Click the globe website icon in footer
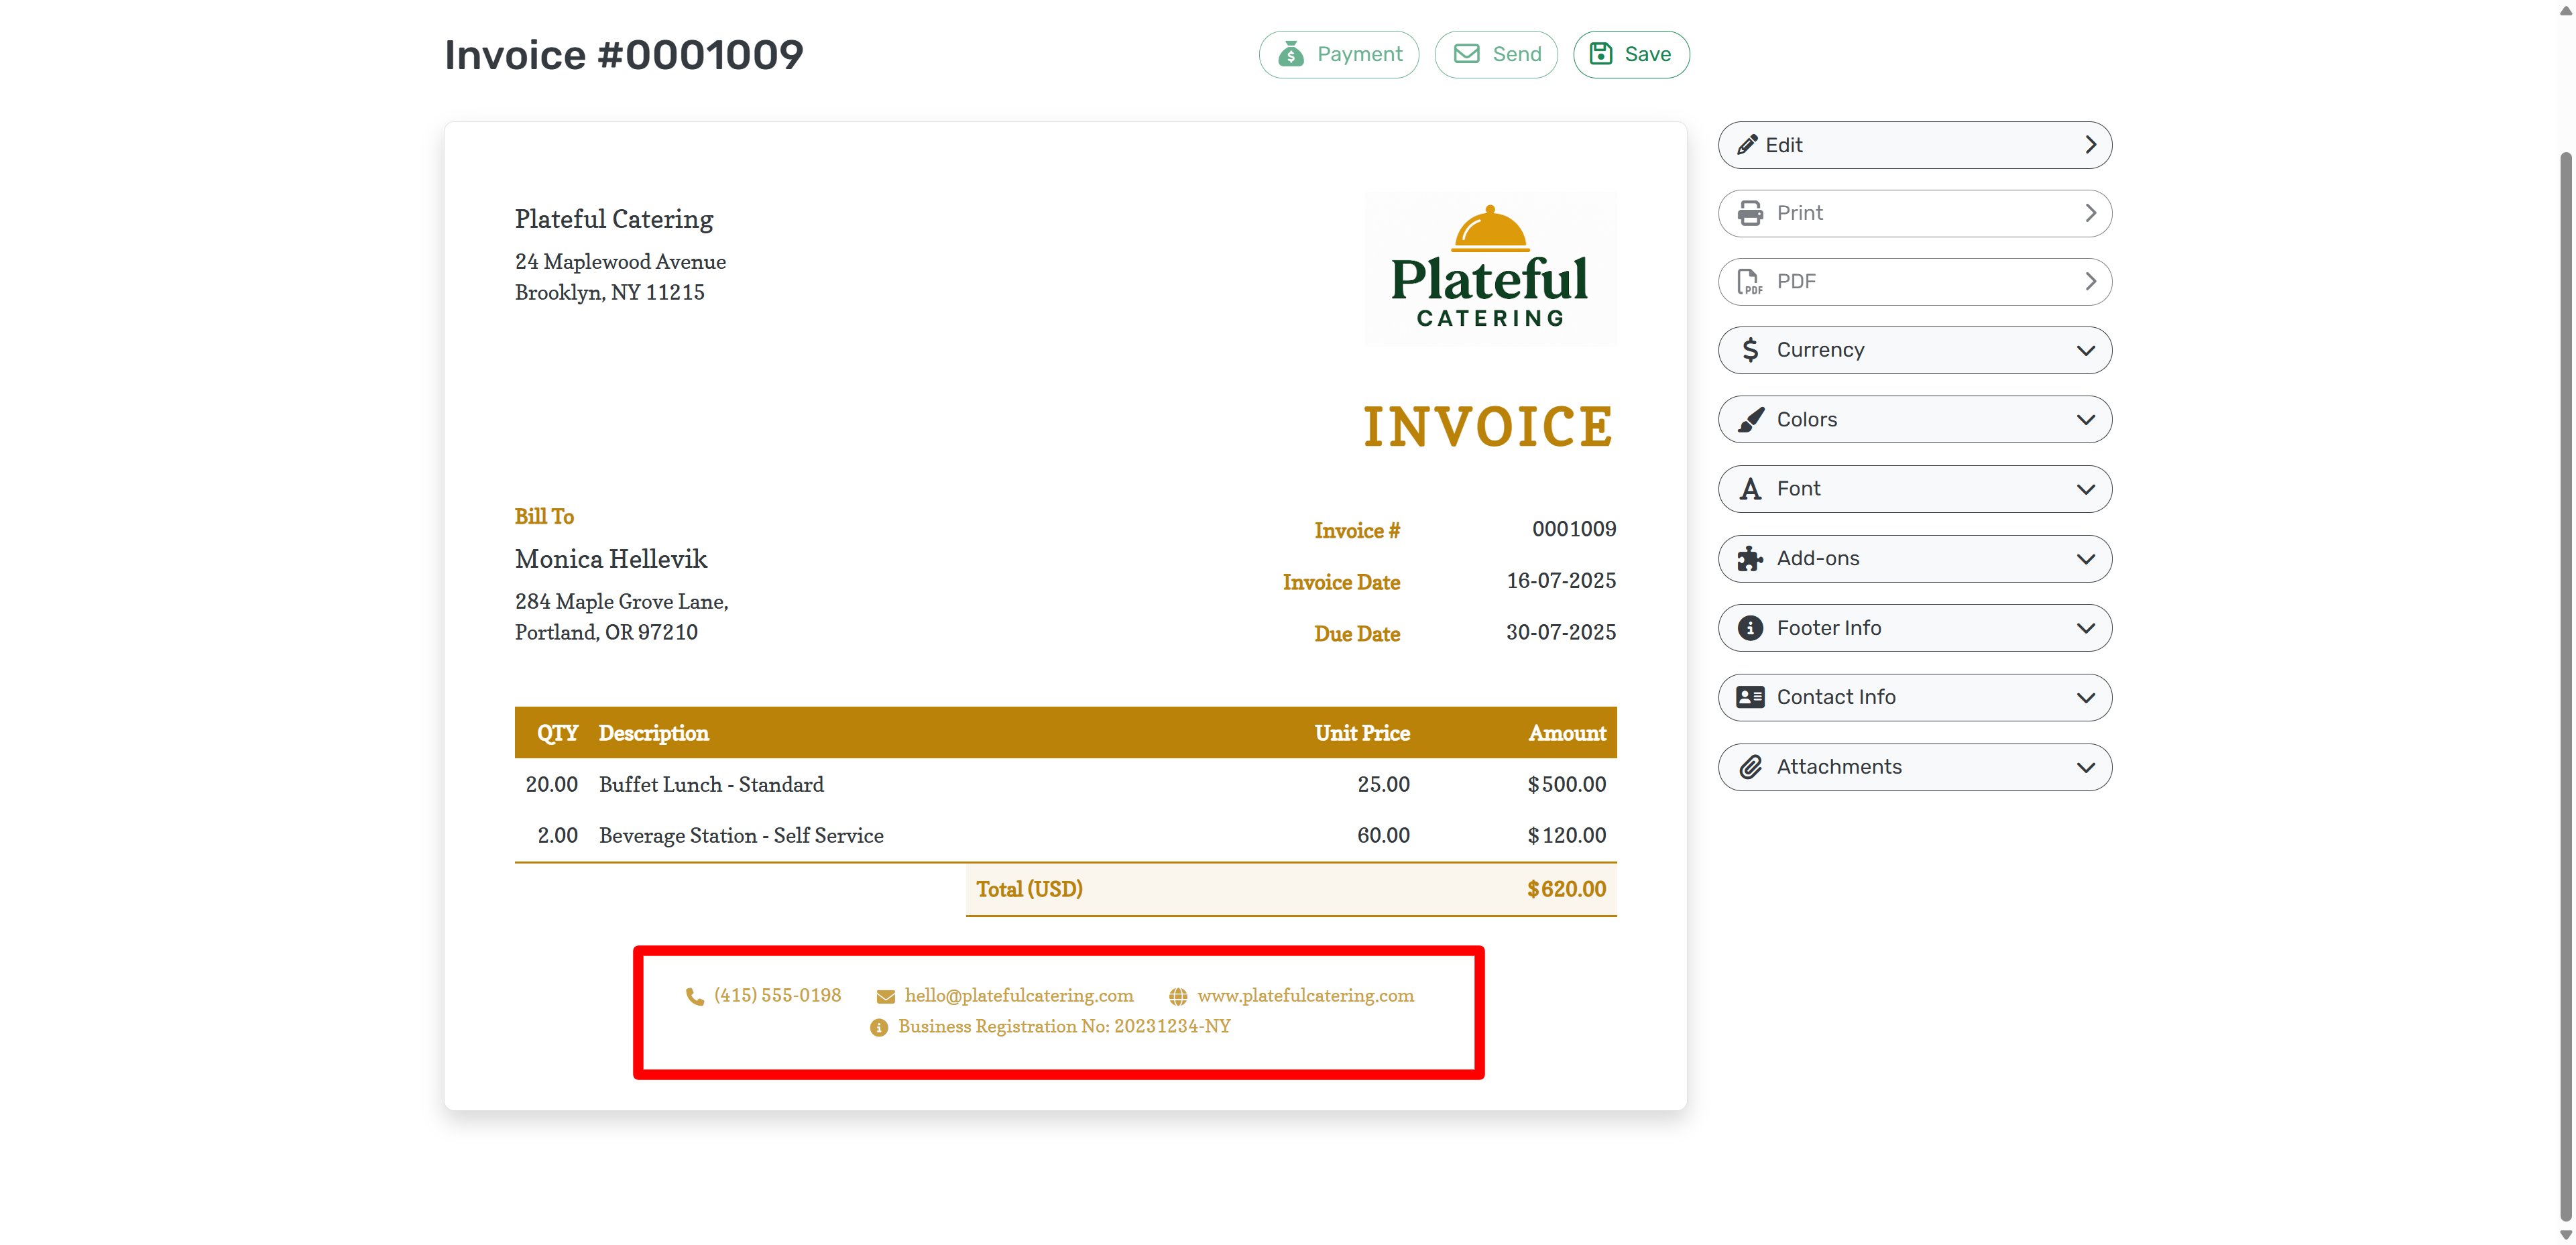 (x=1178, y=996)
